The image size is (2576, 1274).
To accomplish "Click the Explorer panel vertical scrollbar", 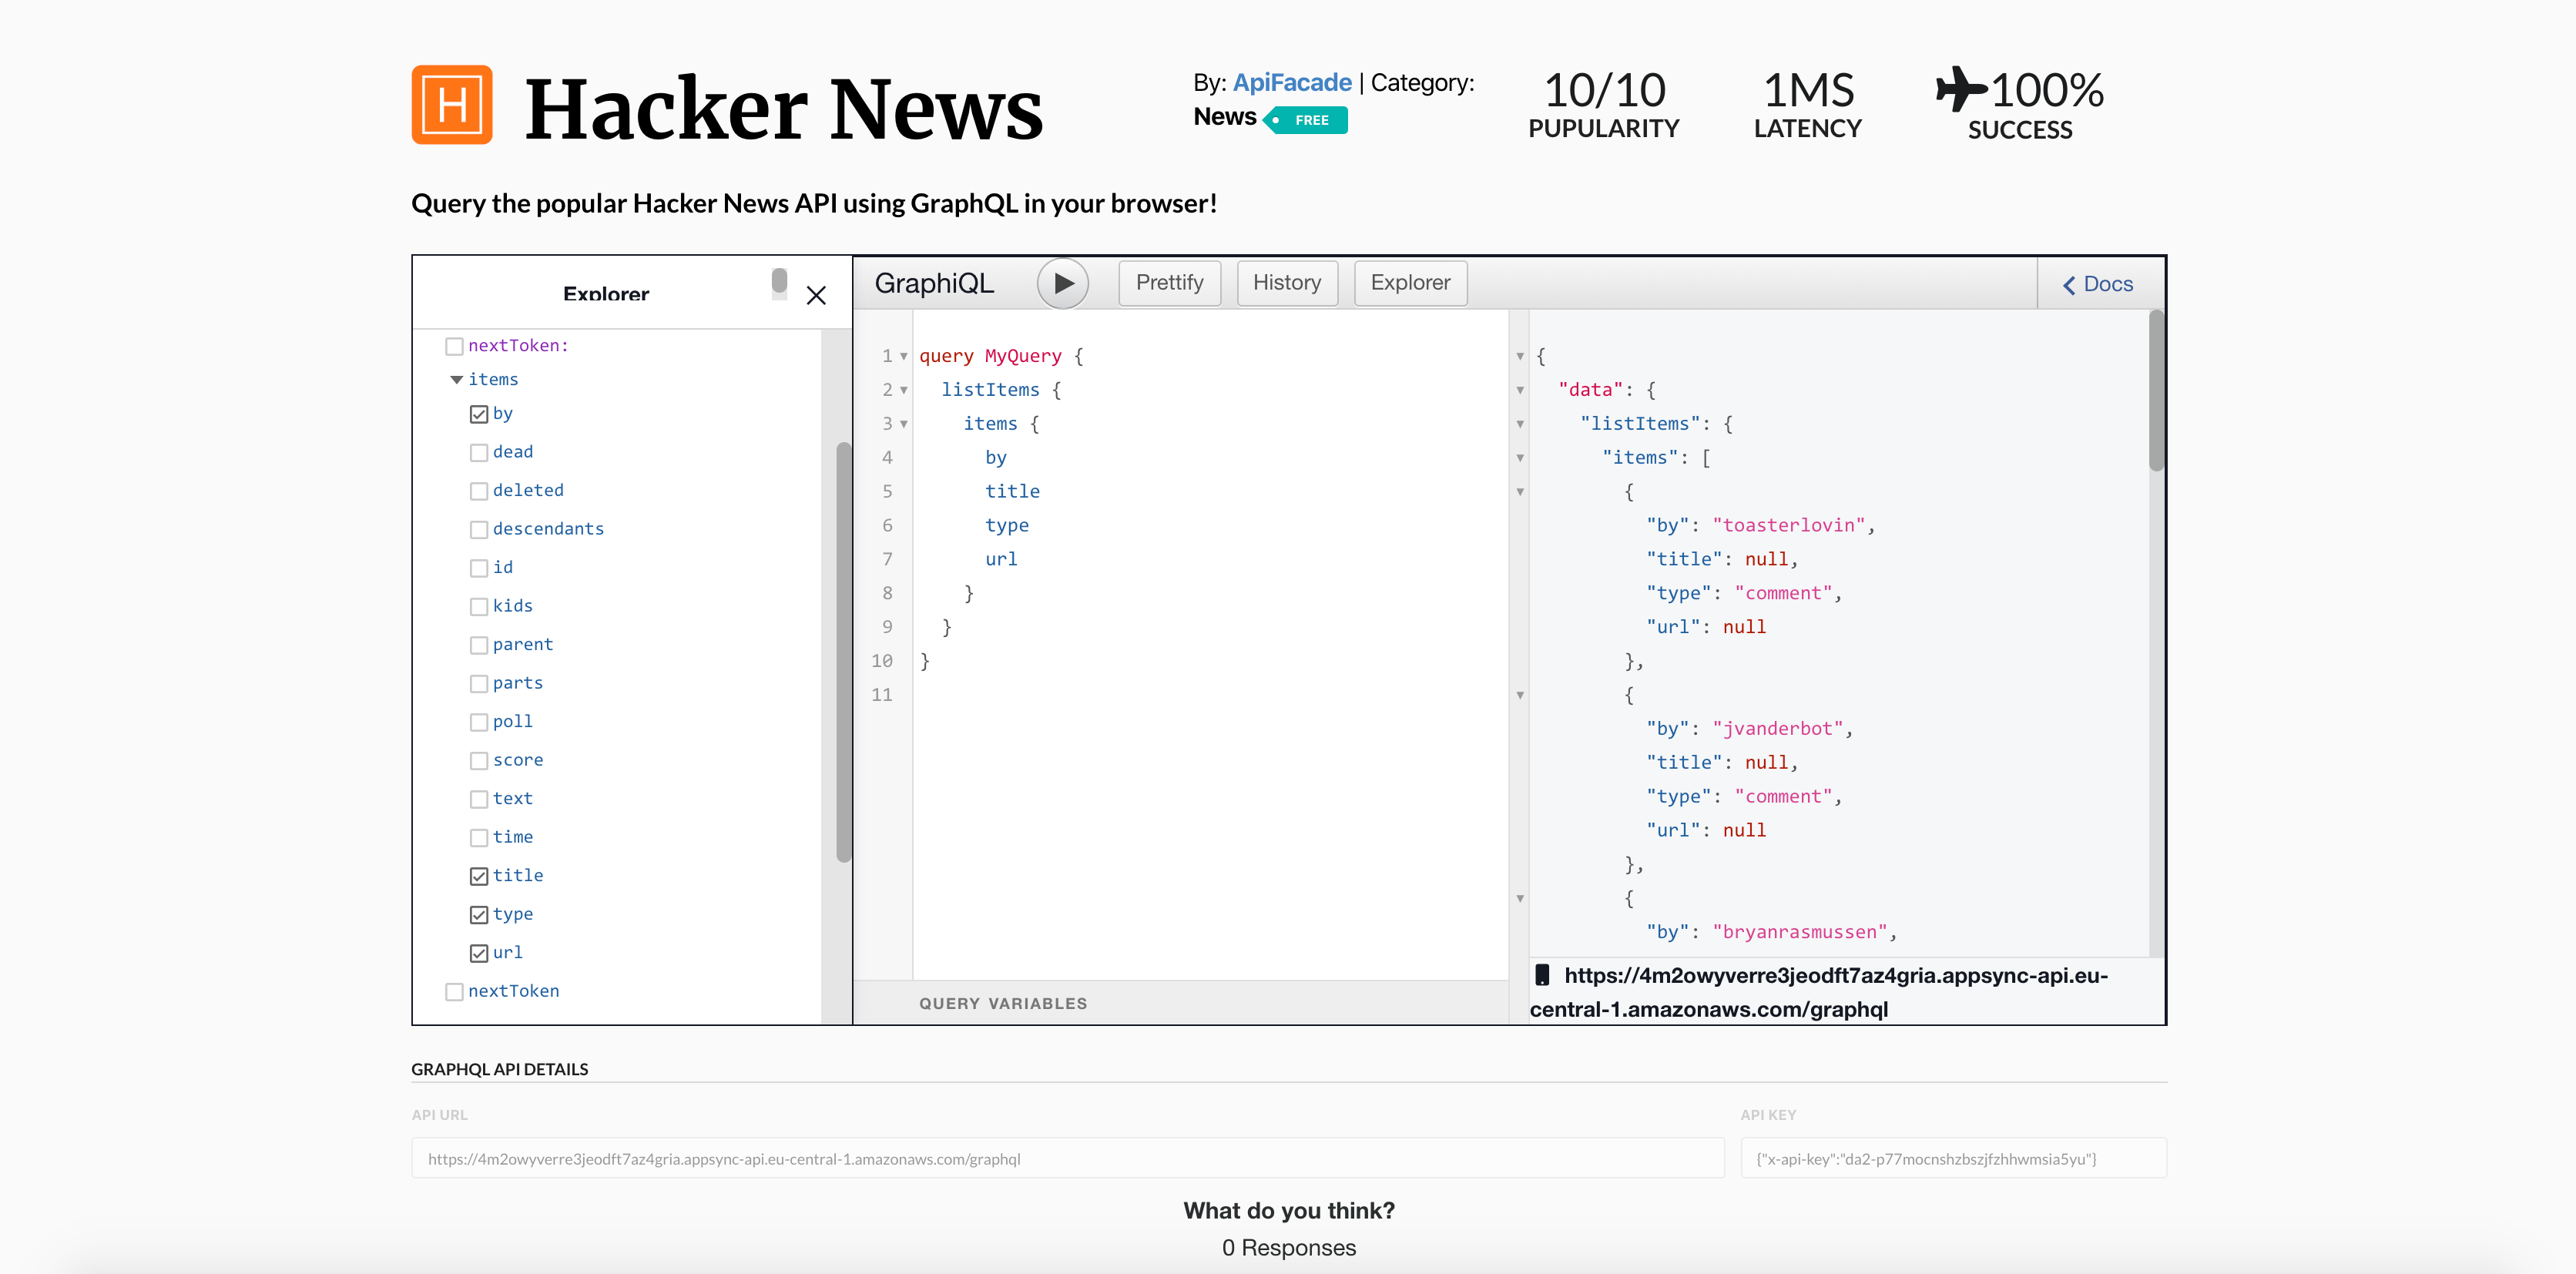I will coord(843,652).
